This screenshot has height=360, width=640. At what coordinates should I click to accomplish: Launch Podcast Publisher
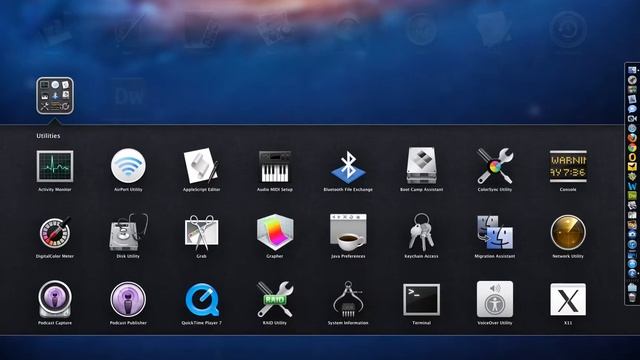[x=128, y=299]
